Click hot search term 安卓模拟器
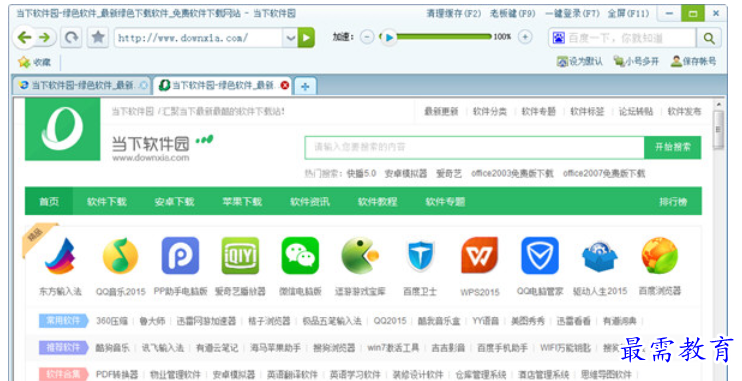This screenshot has width=742, height=381. point(406,174)
